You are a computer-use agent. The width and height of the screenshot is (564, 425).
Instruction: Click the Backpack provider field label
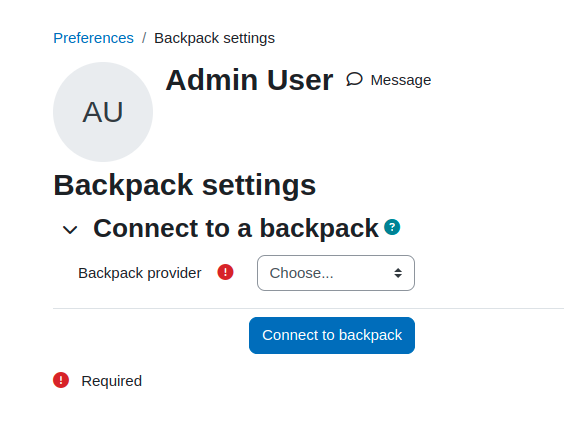pyautogui.click(x=140, y=273)
